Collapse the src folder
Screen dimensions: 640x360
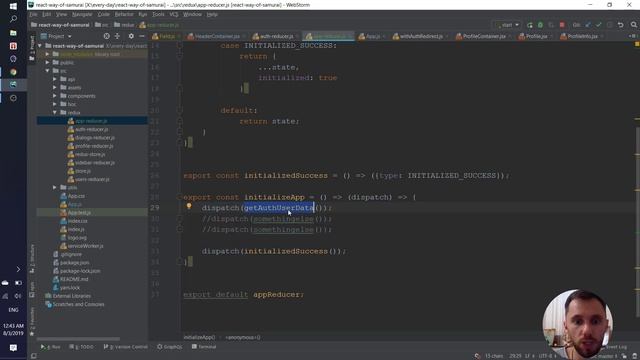click(x=48, y=71)
